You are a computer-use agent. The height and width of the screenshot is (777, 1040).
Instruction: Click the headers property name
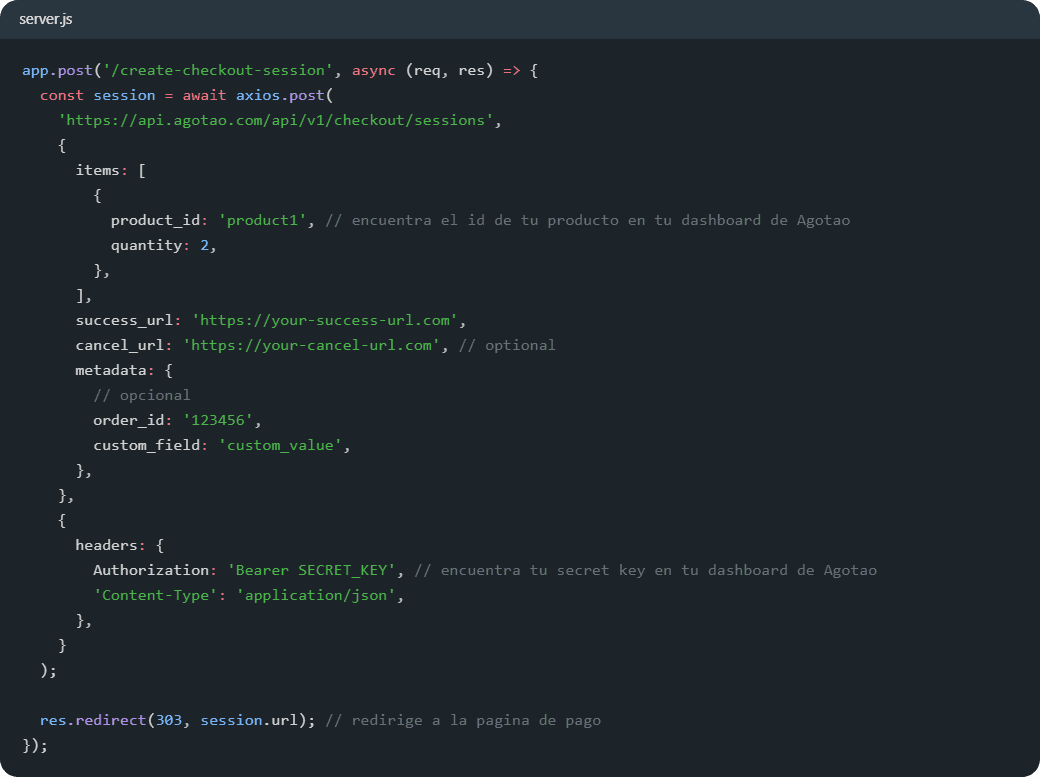coord(106,545)
